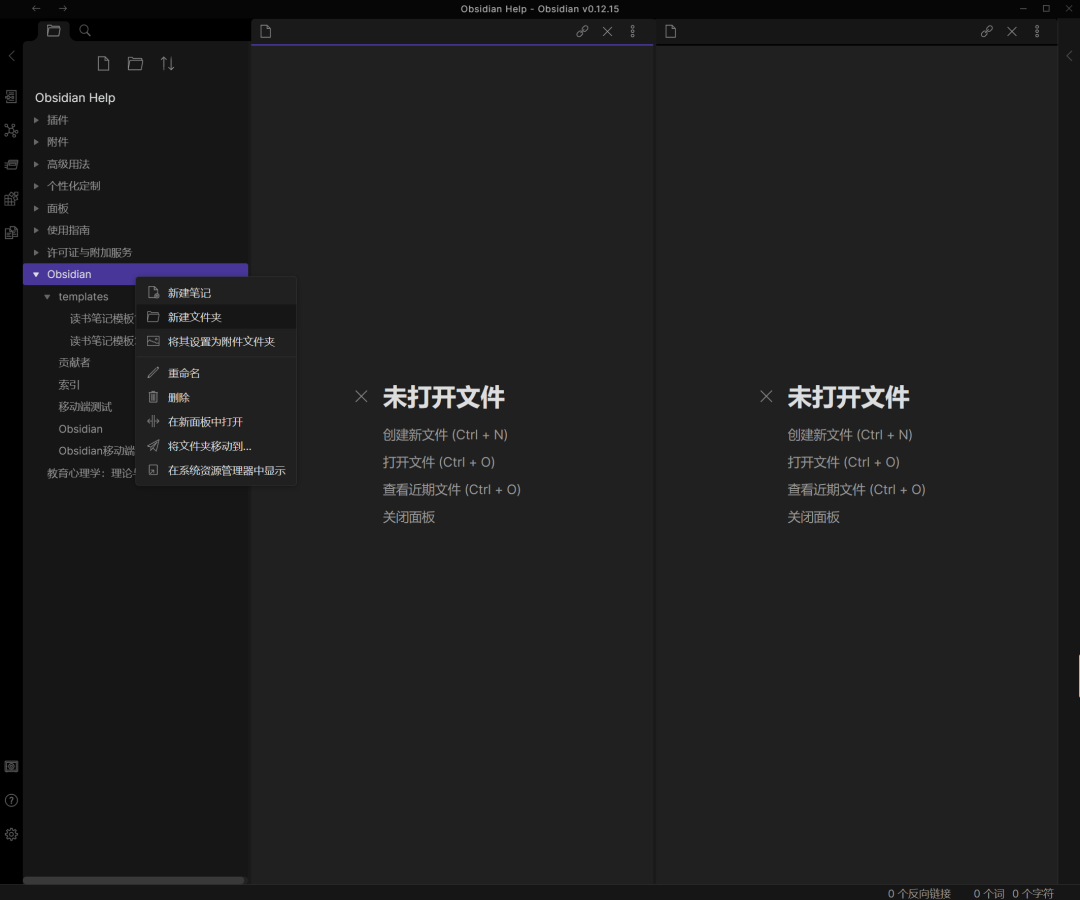This screenshot has height=900, width=1080.
Task: Open the graph view ribbon icon
Action: pyautogui.click(x=11, y=130)
